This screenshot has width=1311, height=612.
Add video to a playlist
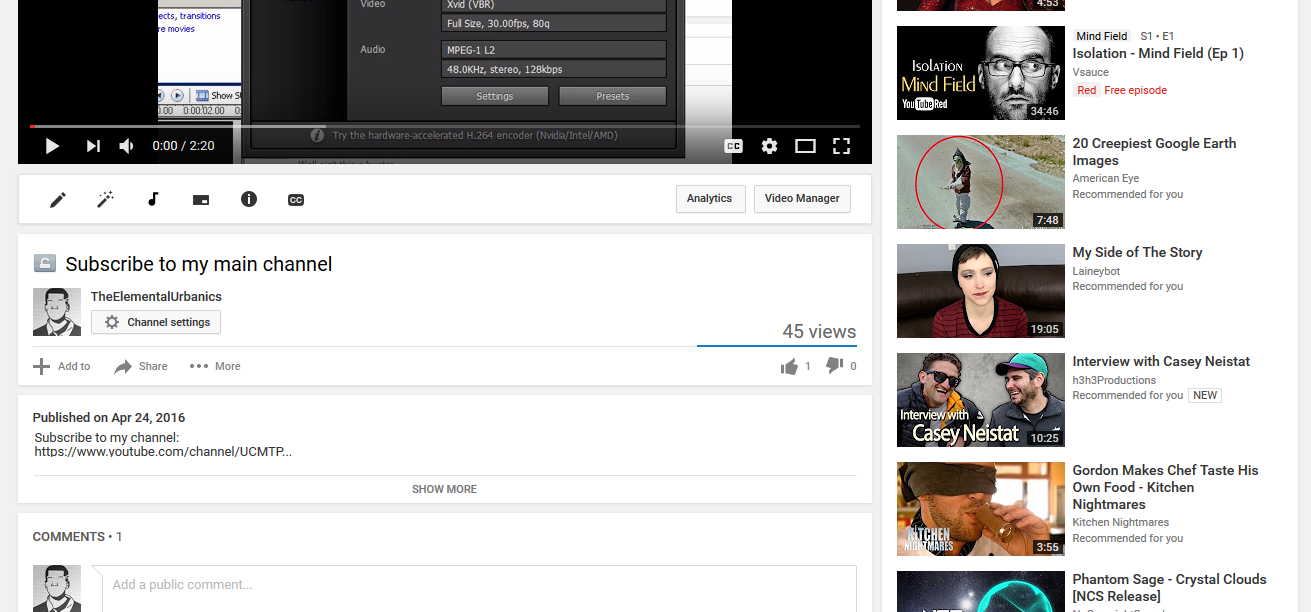(62, 366)
